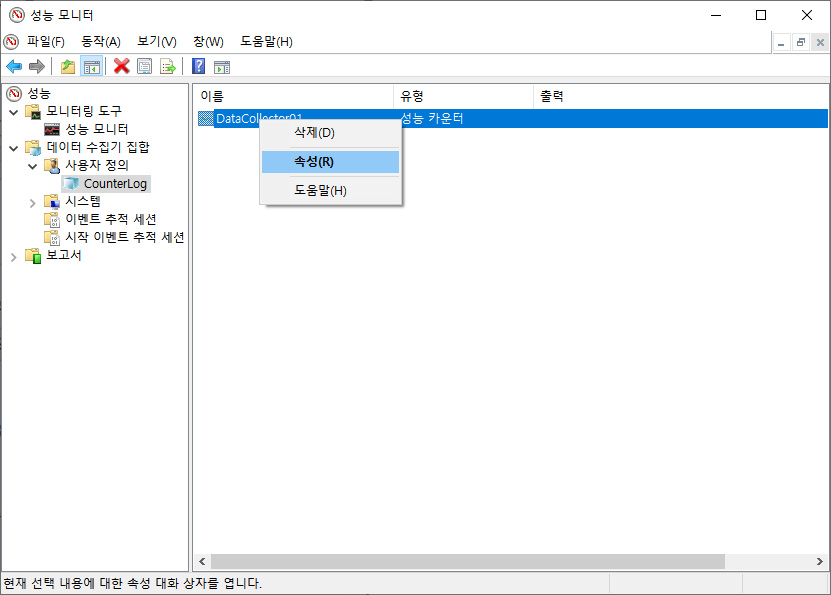831x595 pixels.
Task: Click the DataCollector01 row icon
Action: click(206, 118)
